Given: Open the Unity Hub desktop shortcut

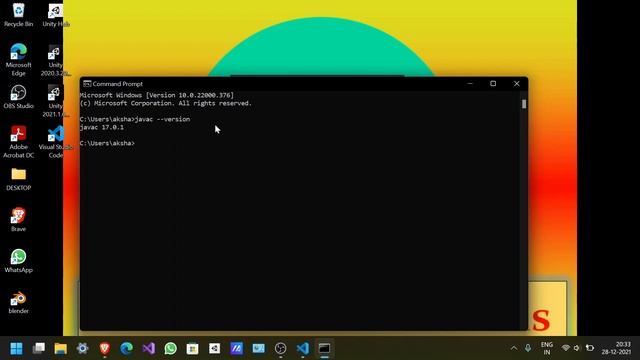Looking at the screenshot, I should (56, 15).
